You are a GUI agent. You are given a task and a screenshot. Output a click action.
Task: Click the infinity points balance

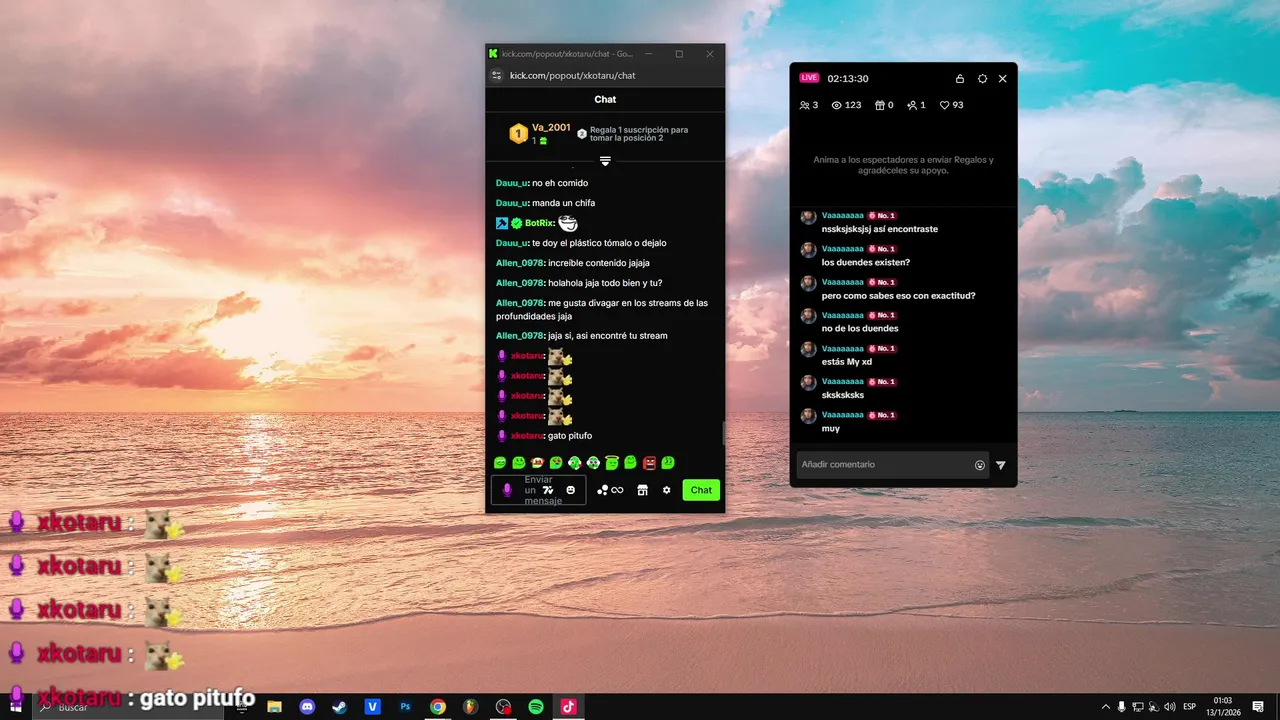tap(617, 490)
